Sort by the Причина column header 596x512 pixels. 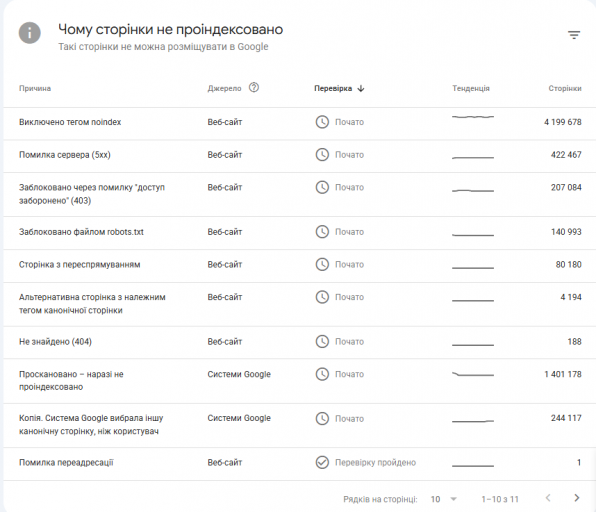pos(35,89)
